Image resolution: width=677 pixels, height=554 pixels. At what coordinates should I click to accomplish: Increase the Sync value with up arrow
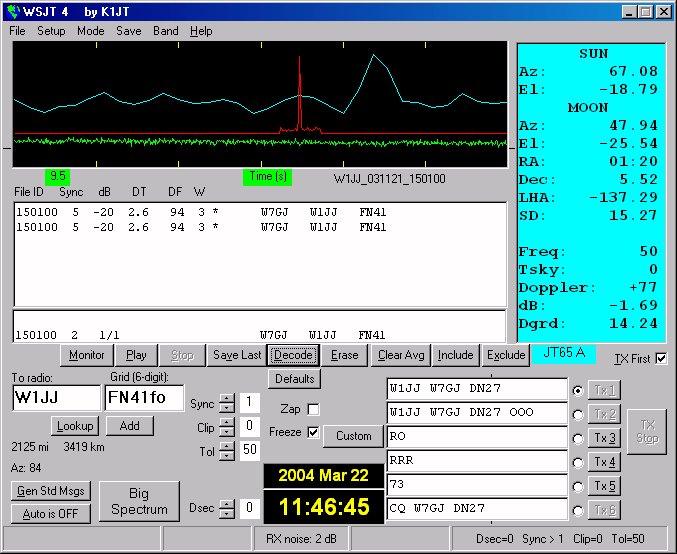click(226, 398)
